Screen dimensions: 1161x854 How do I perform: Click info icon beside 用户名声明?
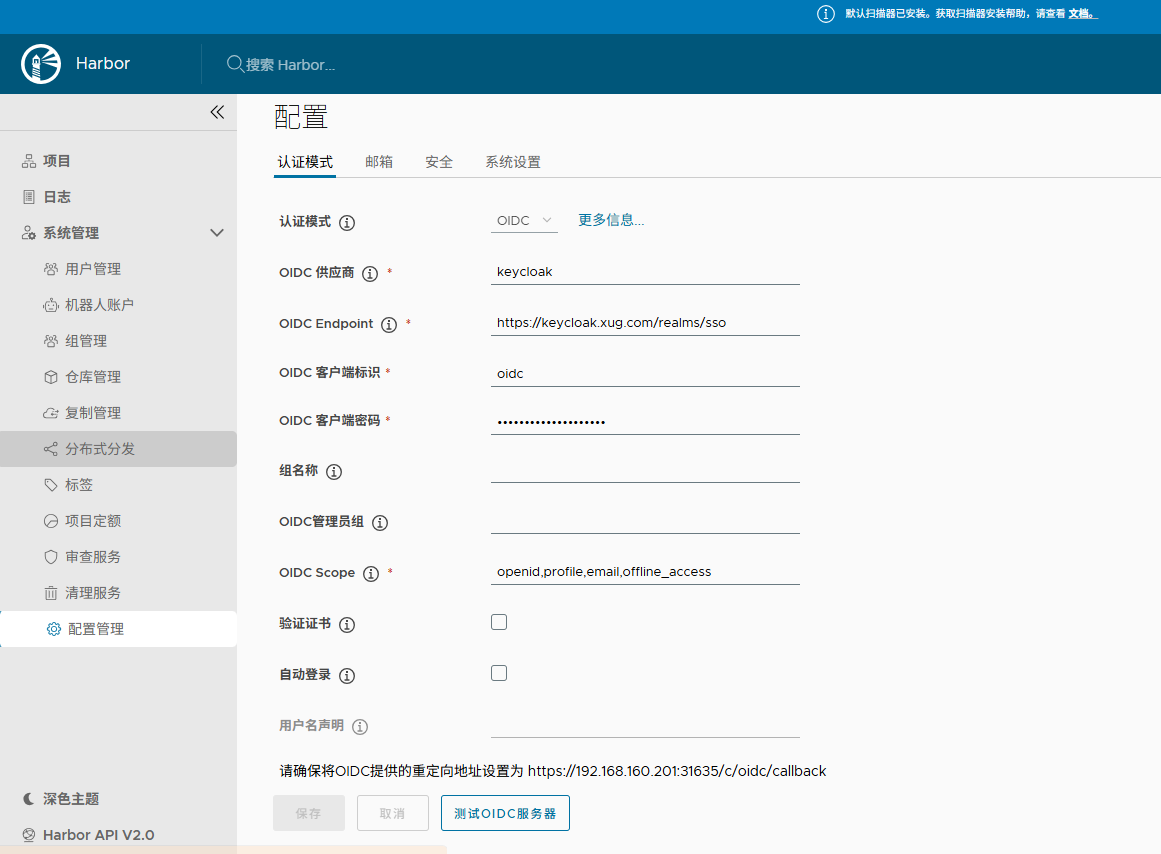360,727
